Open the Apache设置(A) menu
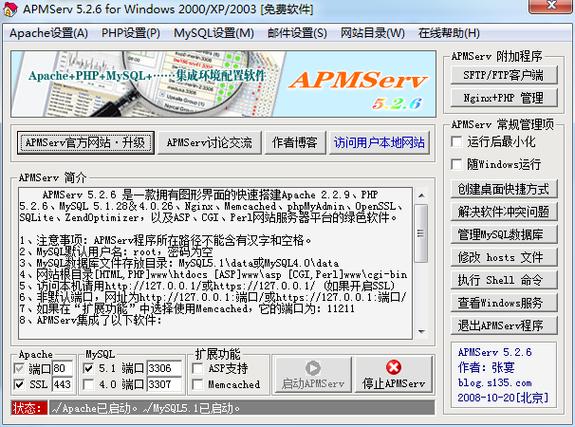Screen dimensions: 575x427 (49, 33)
